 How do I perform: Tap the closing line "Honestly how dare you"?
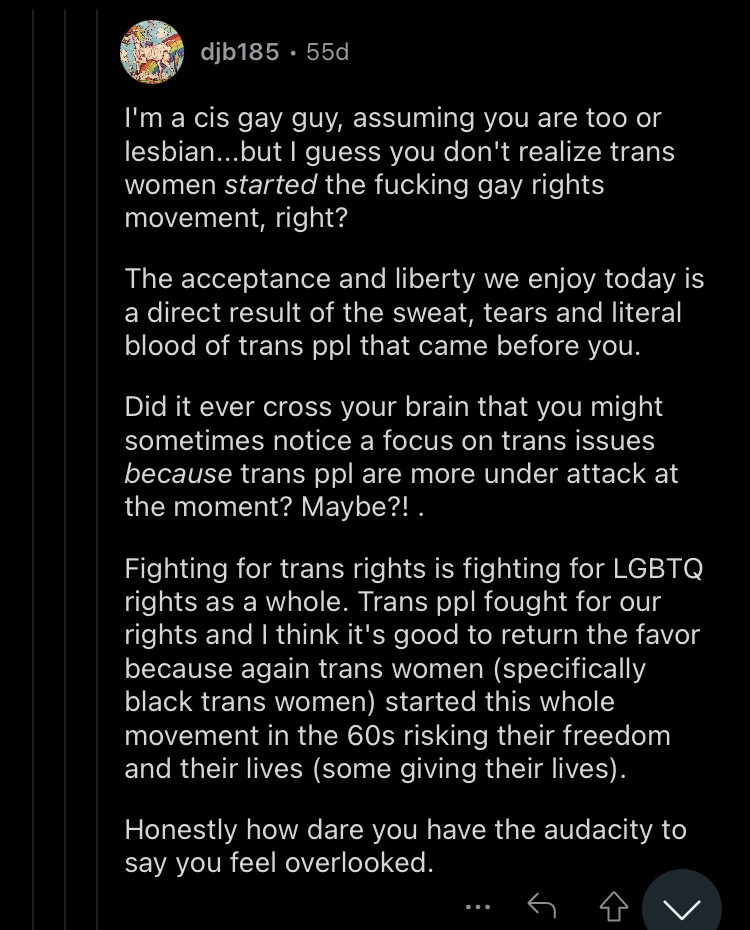(x=406, y=845)
